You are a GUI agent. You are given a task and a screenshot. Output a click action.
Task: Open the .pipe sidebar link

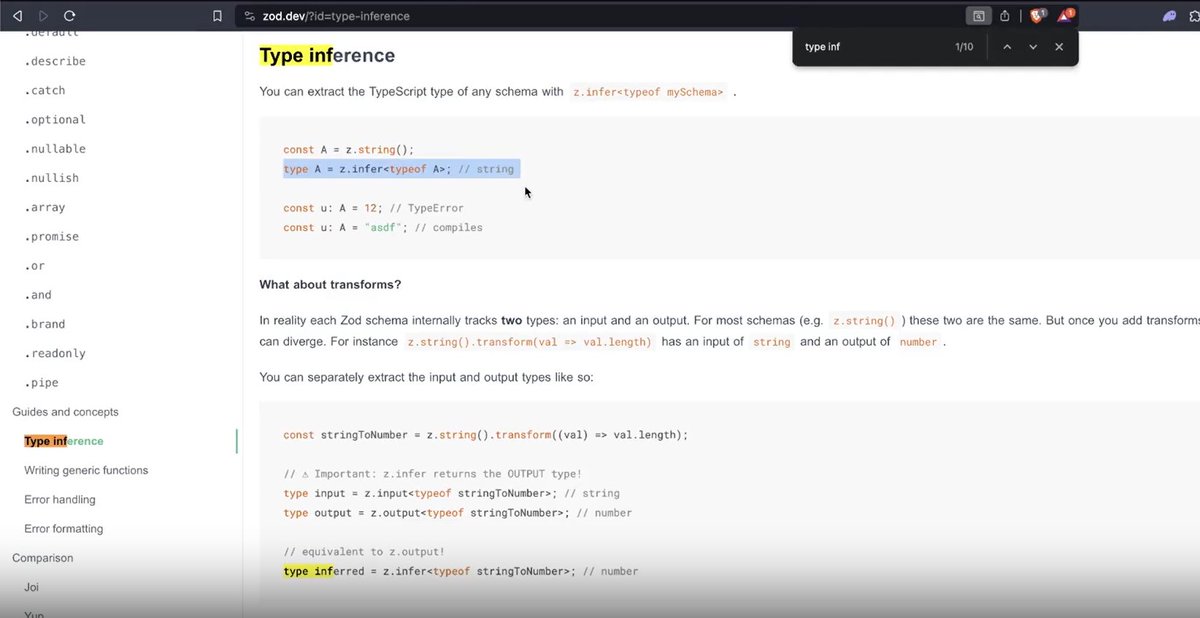[42, 383]
